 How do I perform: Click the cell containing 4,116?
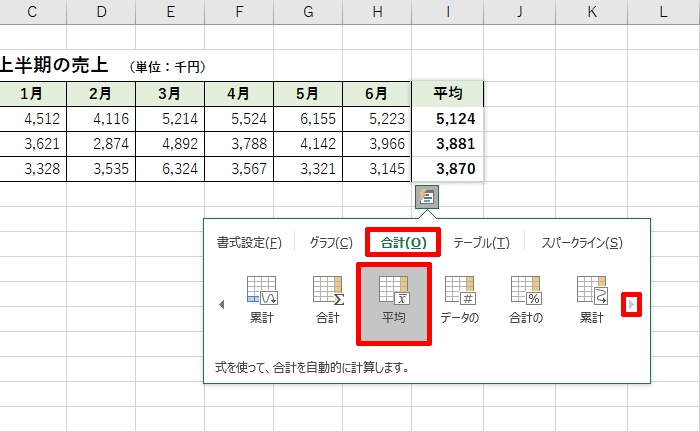[x=101, y=119]
